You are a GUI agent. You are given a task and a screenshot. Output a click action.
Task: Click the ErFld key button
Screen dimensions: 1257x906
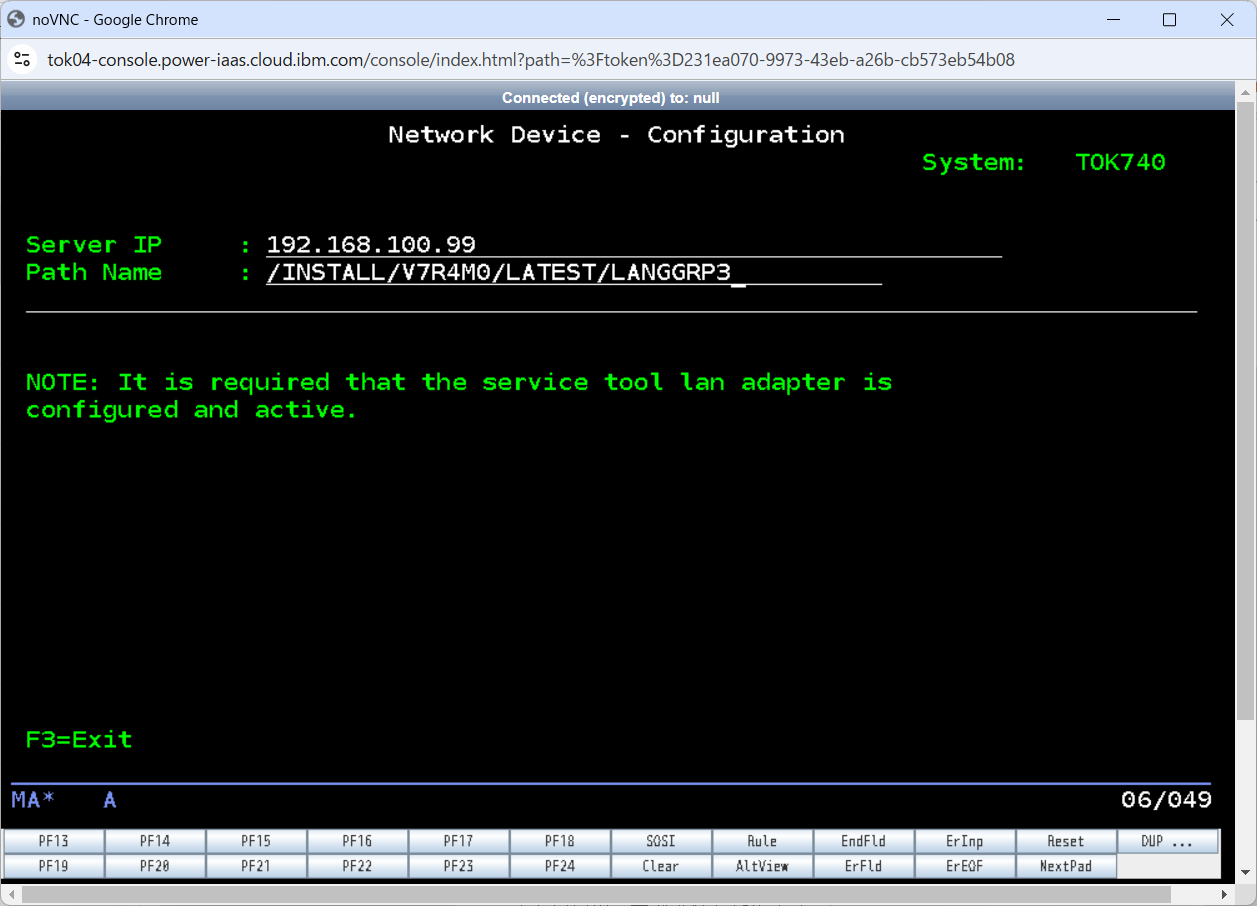(863, 866)
